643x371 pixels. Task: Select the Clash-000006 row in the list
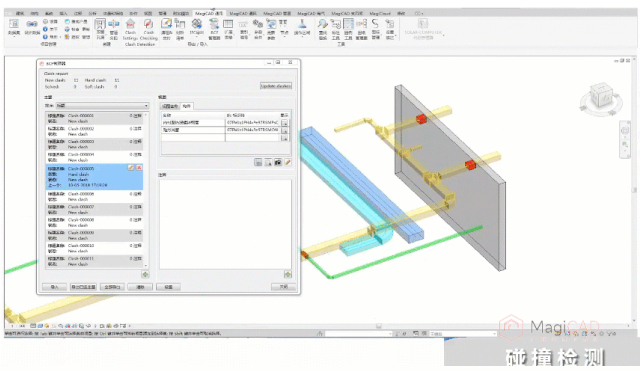click(x=95, y=196)
